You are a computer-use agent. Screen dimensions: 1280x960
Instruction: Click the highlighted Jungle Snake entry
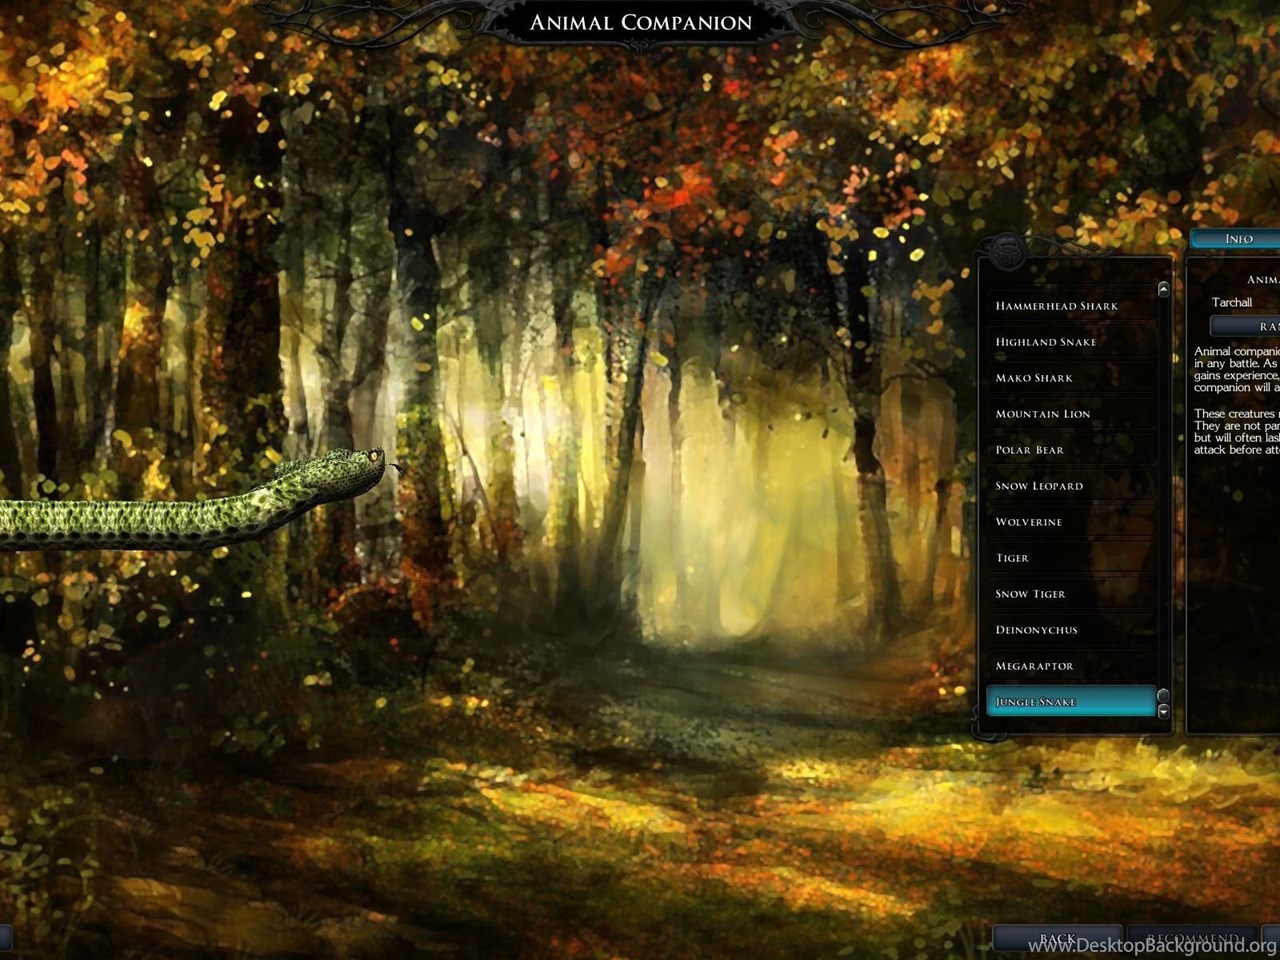(x=1070, y=701)
